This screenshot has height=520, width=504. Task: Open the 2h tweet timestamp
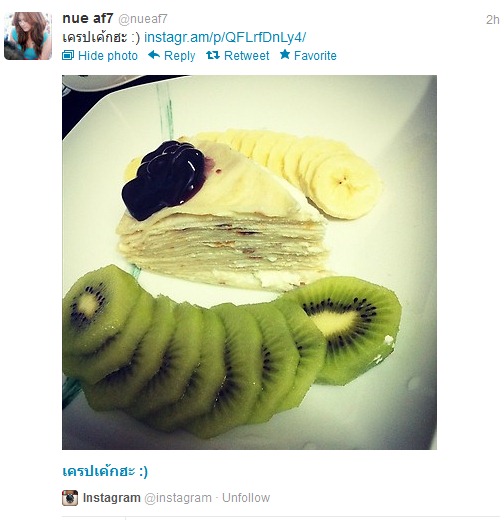(x=493, y=20)
